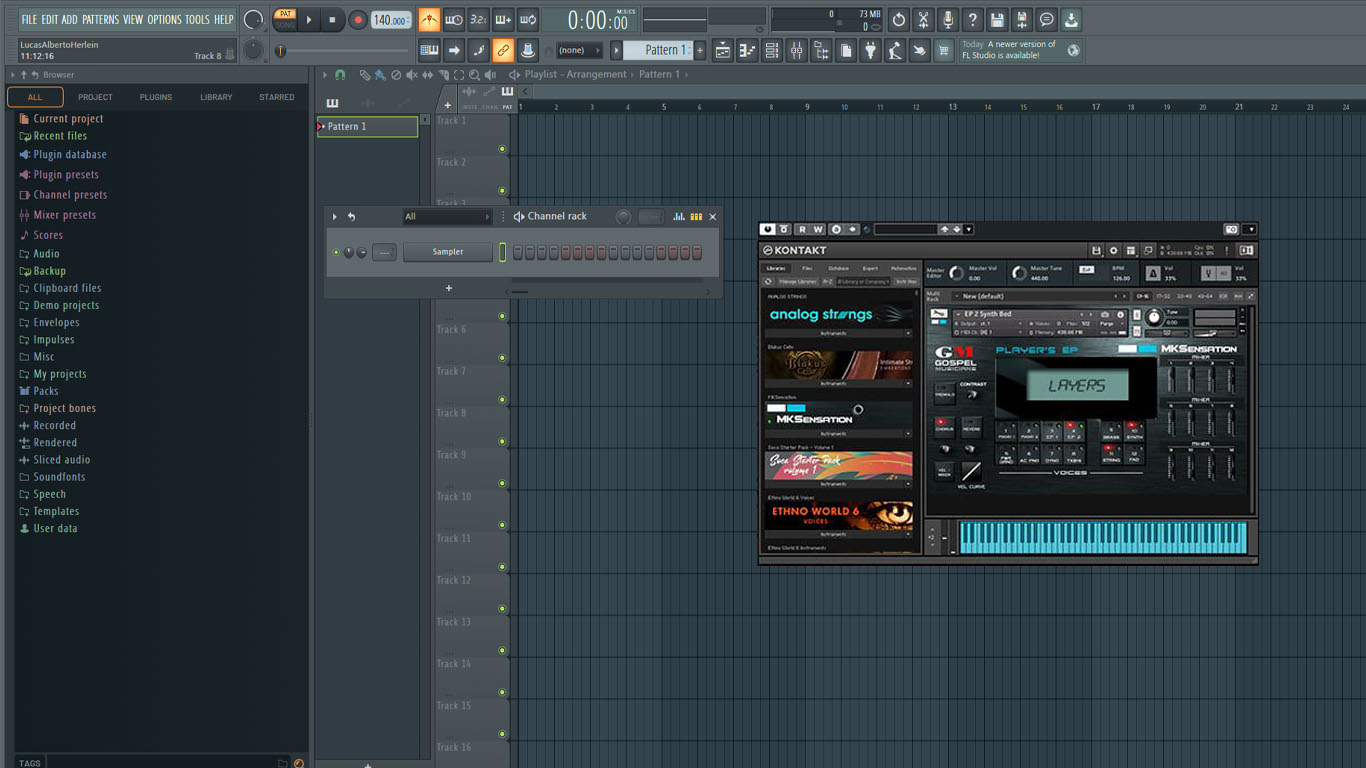Open the mixer view icon
Image resolution: width=1366 pixels, height=768 pixels.
[x=796, y=50]
